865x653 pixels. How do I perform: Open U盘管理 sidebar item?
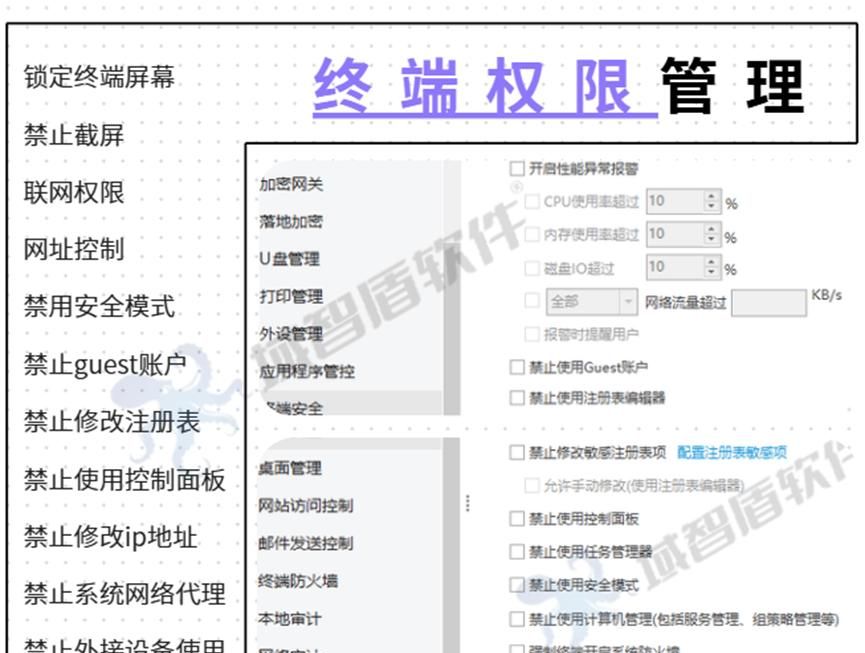(x=289, y=259)
